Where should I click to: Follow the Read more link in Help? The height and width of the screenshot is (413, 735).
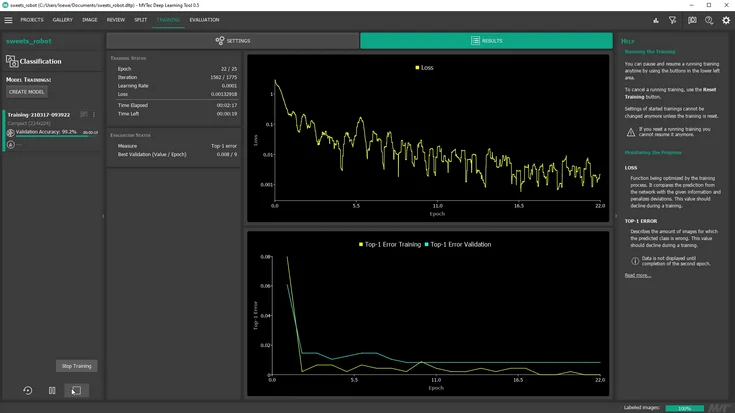[637, 275]
